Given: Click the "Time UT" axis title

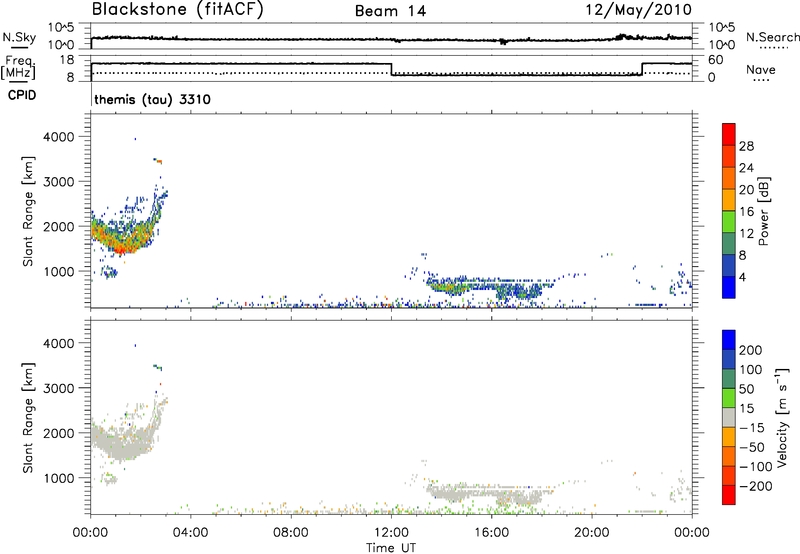Looking at the screenshot, I should click(391, 547).
